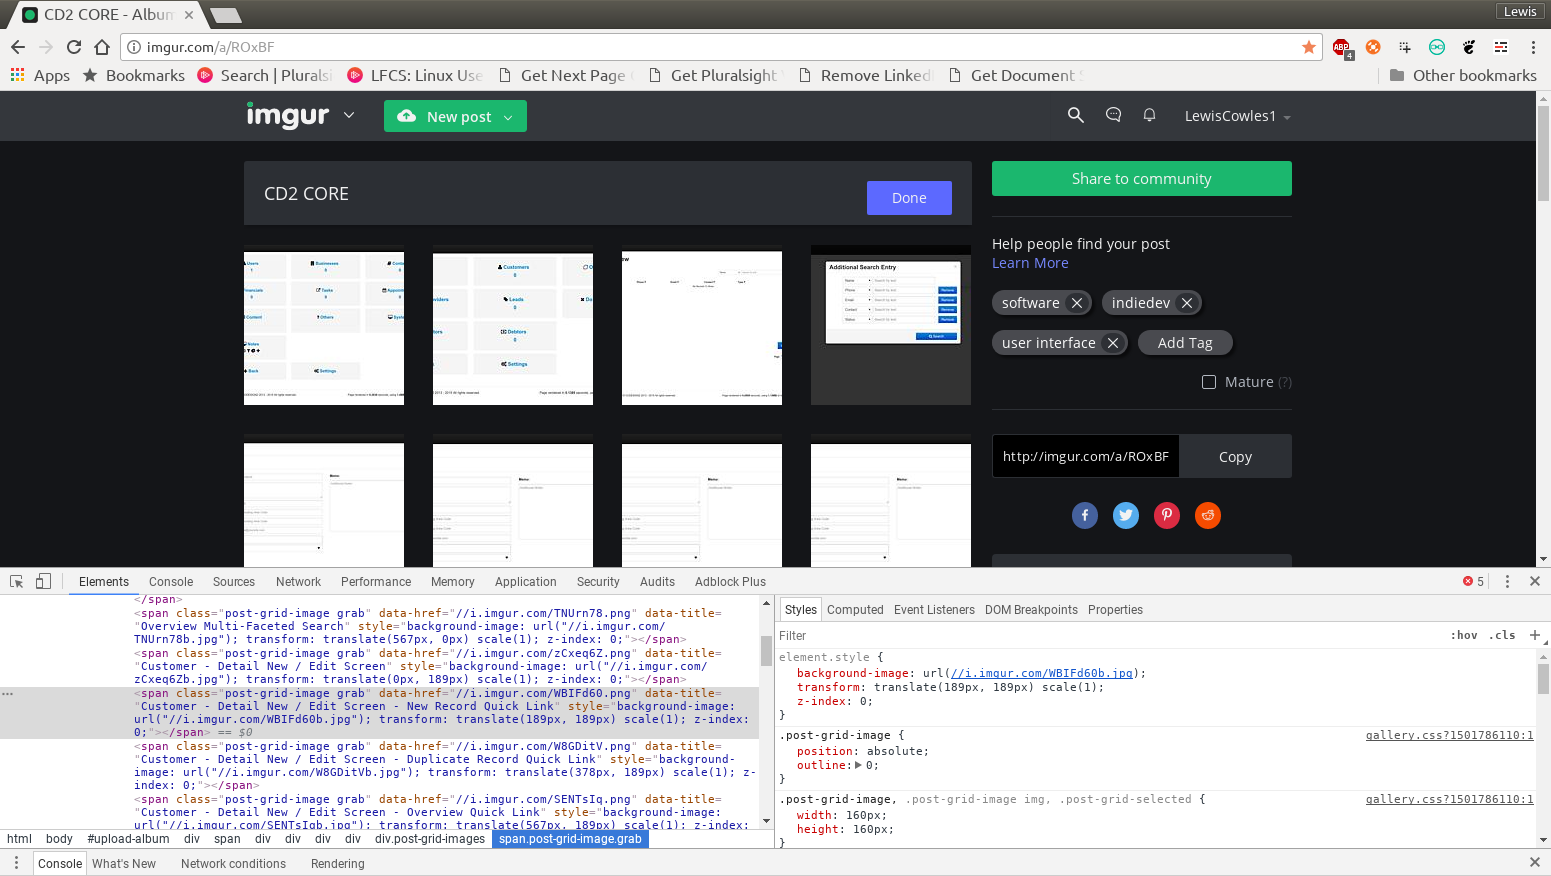Open the imgur messages chat icon

pos(1113,116)
